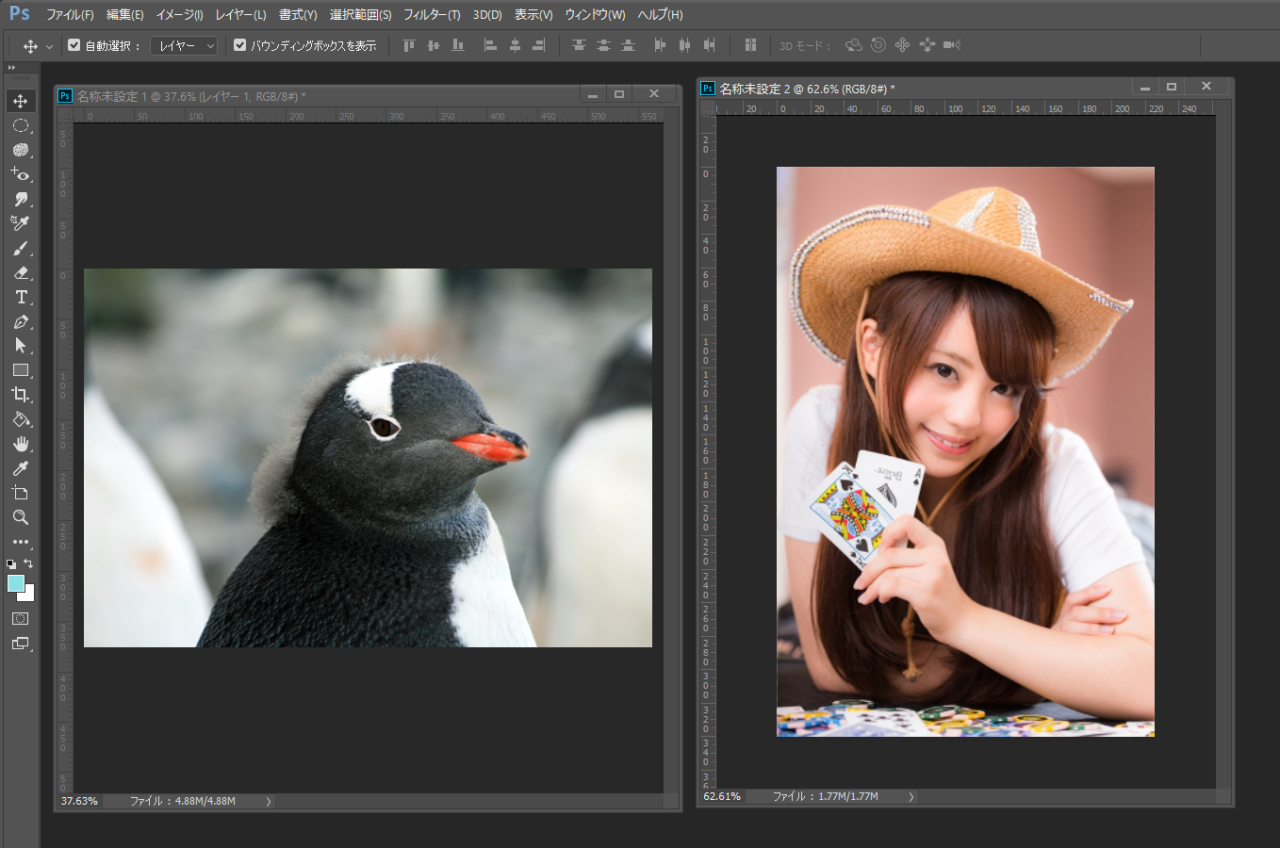Click the distribute top edges icon
This screenshot has width=1280, height=848.
pos(579,45)
